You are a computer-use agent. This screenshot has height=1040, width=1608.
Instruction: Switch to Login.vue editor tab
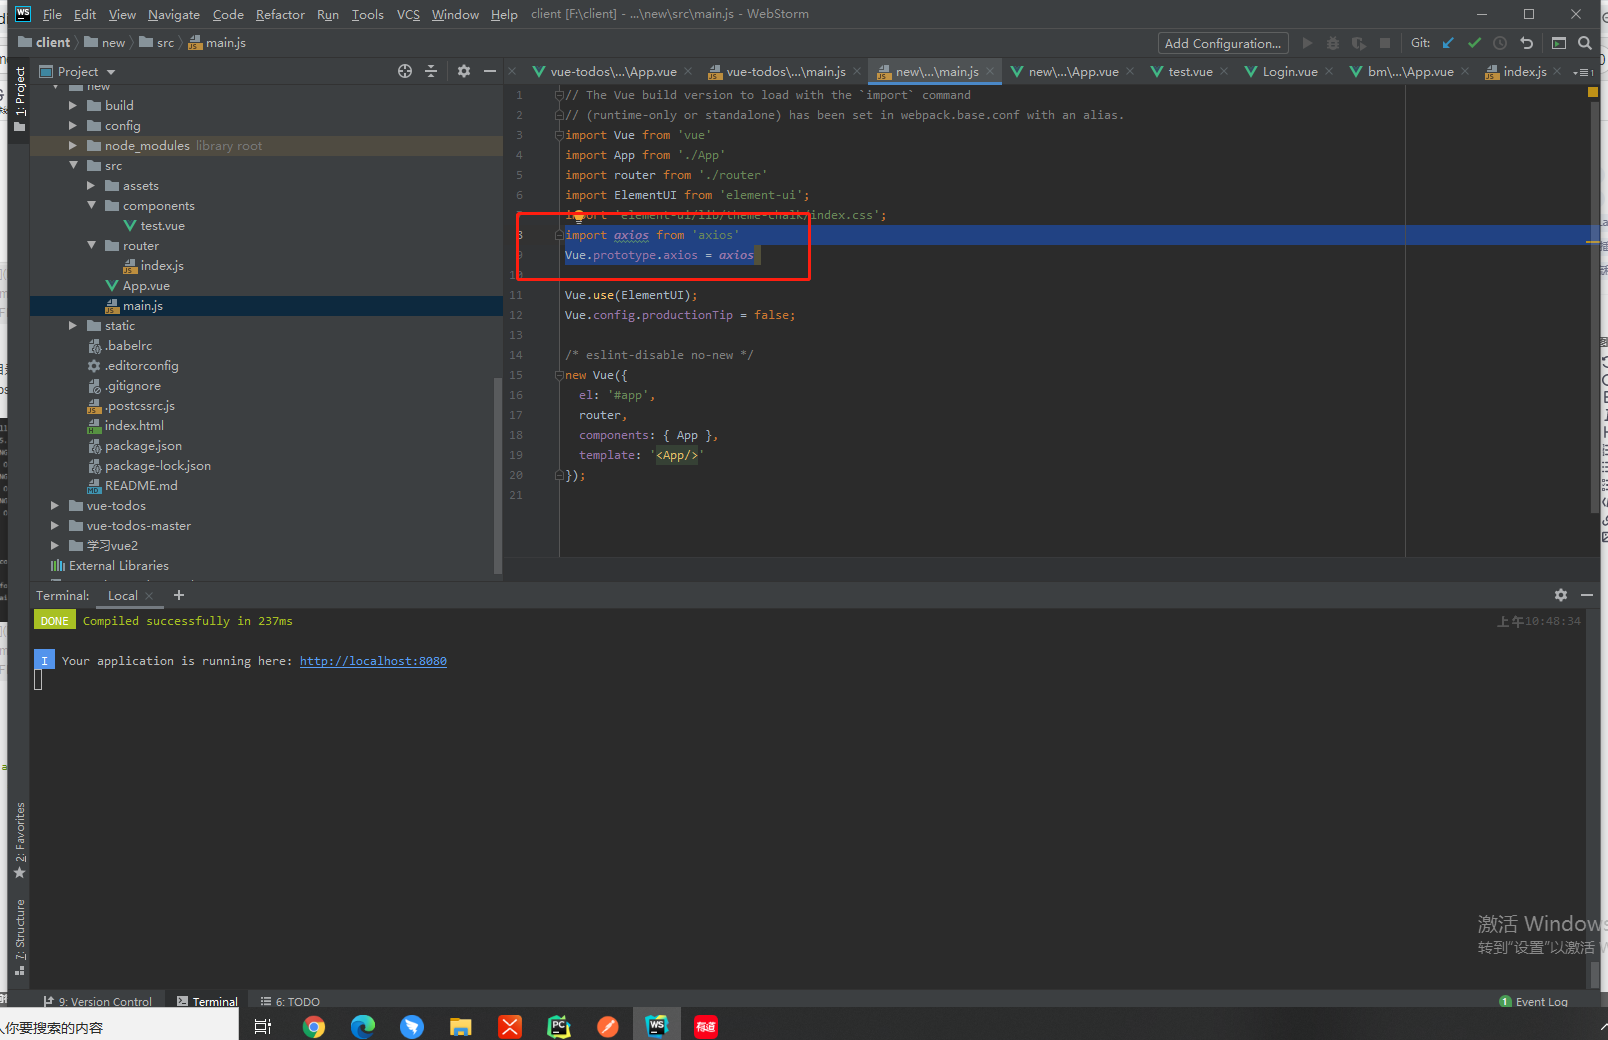[x=1289, y=72]
